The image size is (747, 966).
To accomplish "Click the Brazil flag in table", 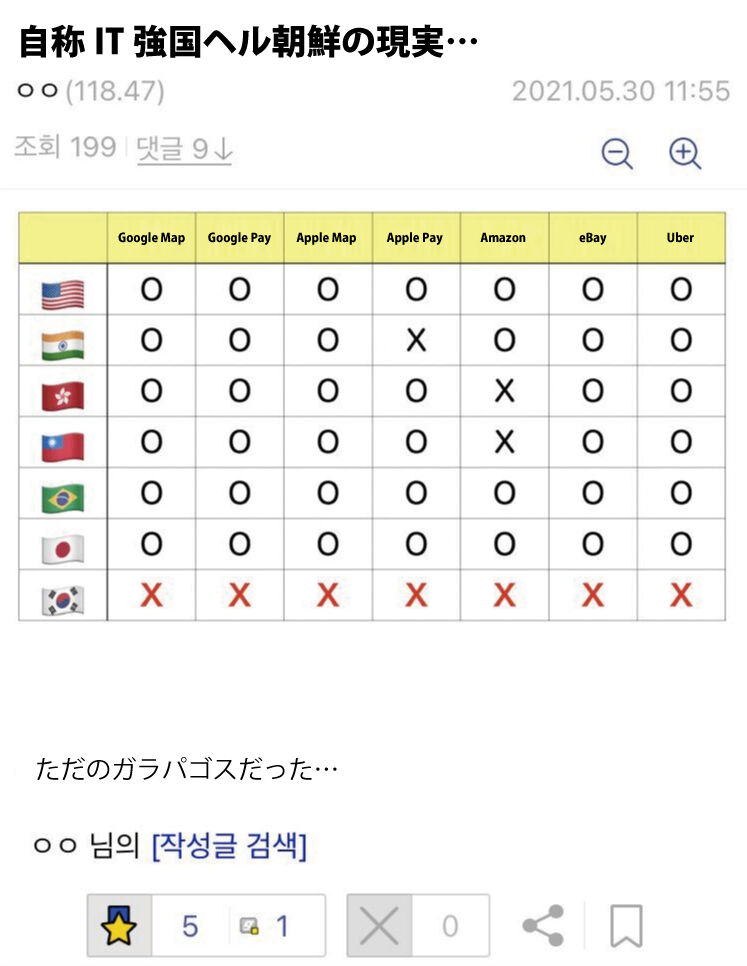I will click(x=63, y=497).
